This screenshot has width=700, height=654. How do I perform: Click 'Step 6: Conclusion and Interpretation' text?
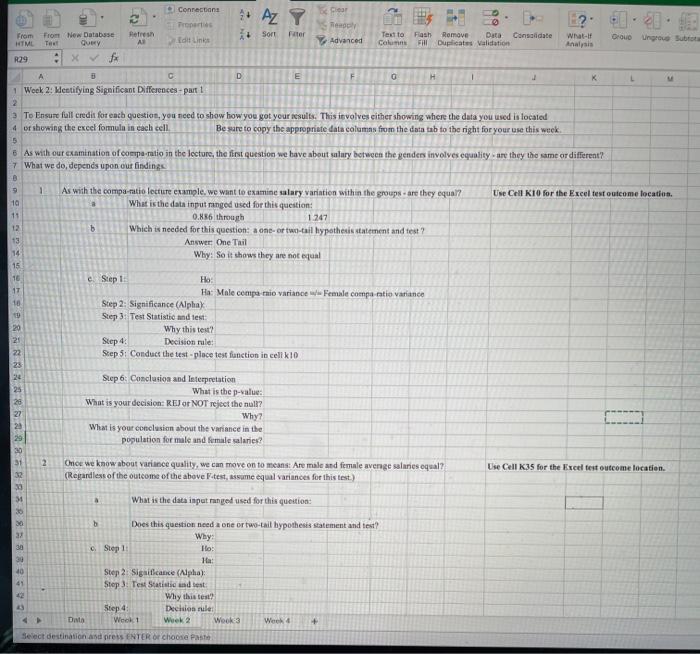pyautogui.click(x=169, y=379)
